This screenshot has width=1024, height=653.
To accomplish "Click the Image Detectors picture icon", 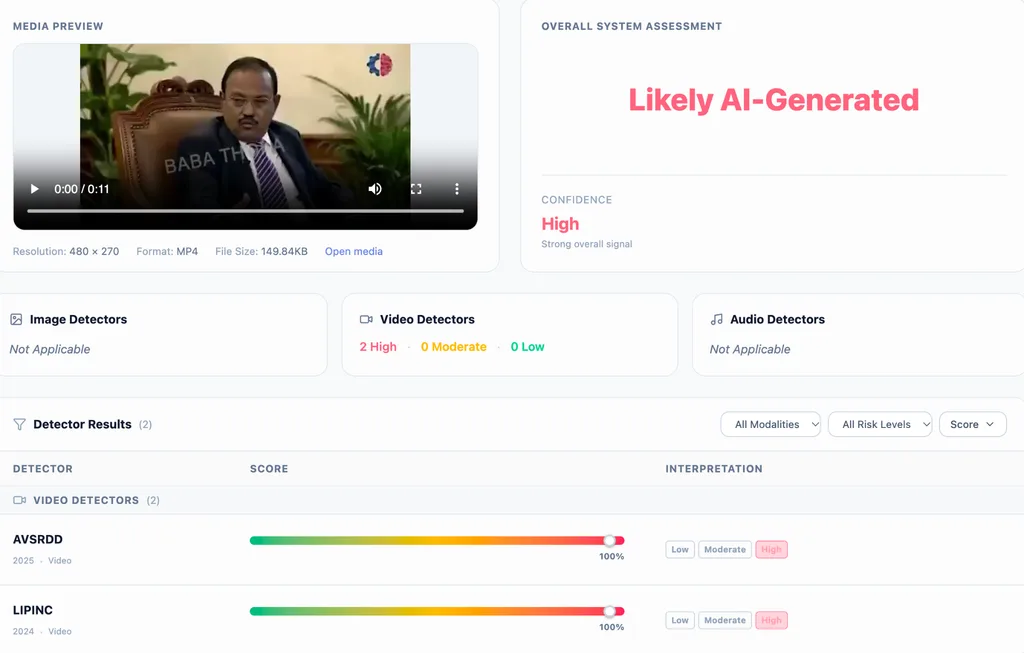I will (x=16, y=319).
